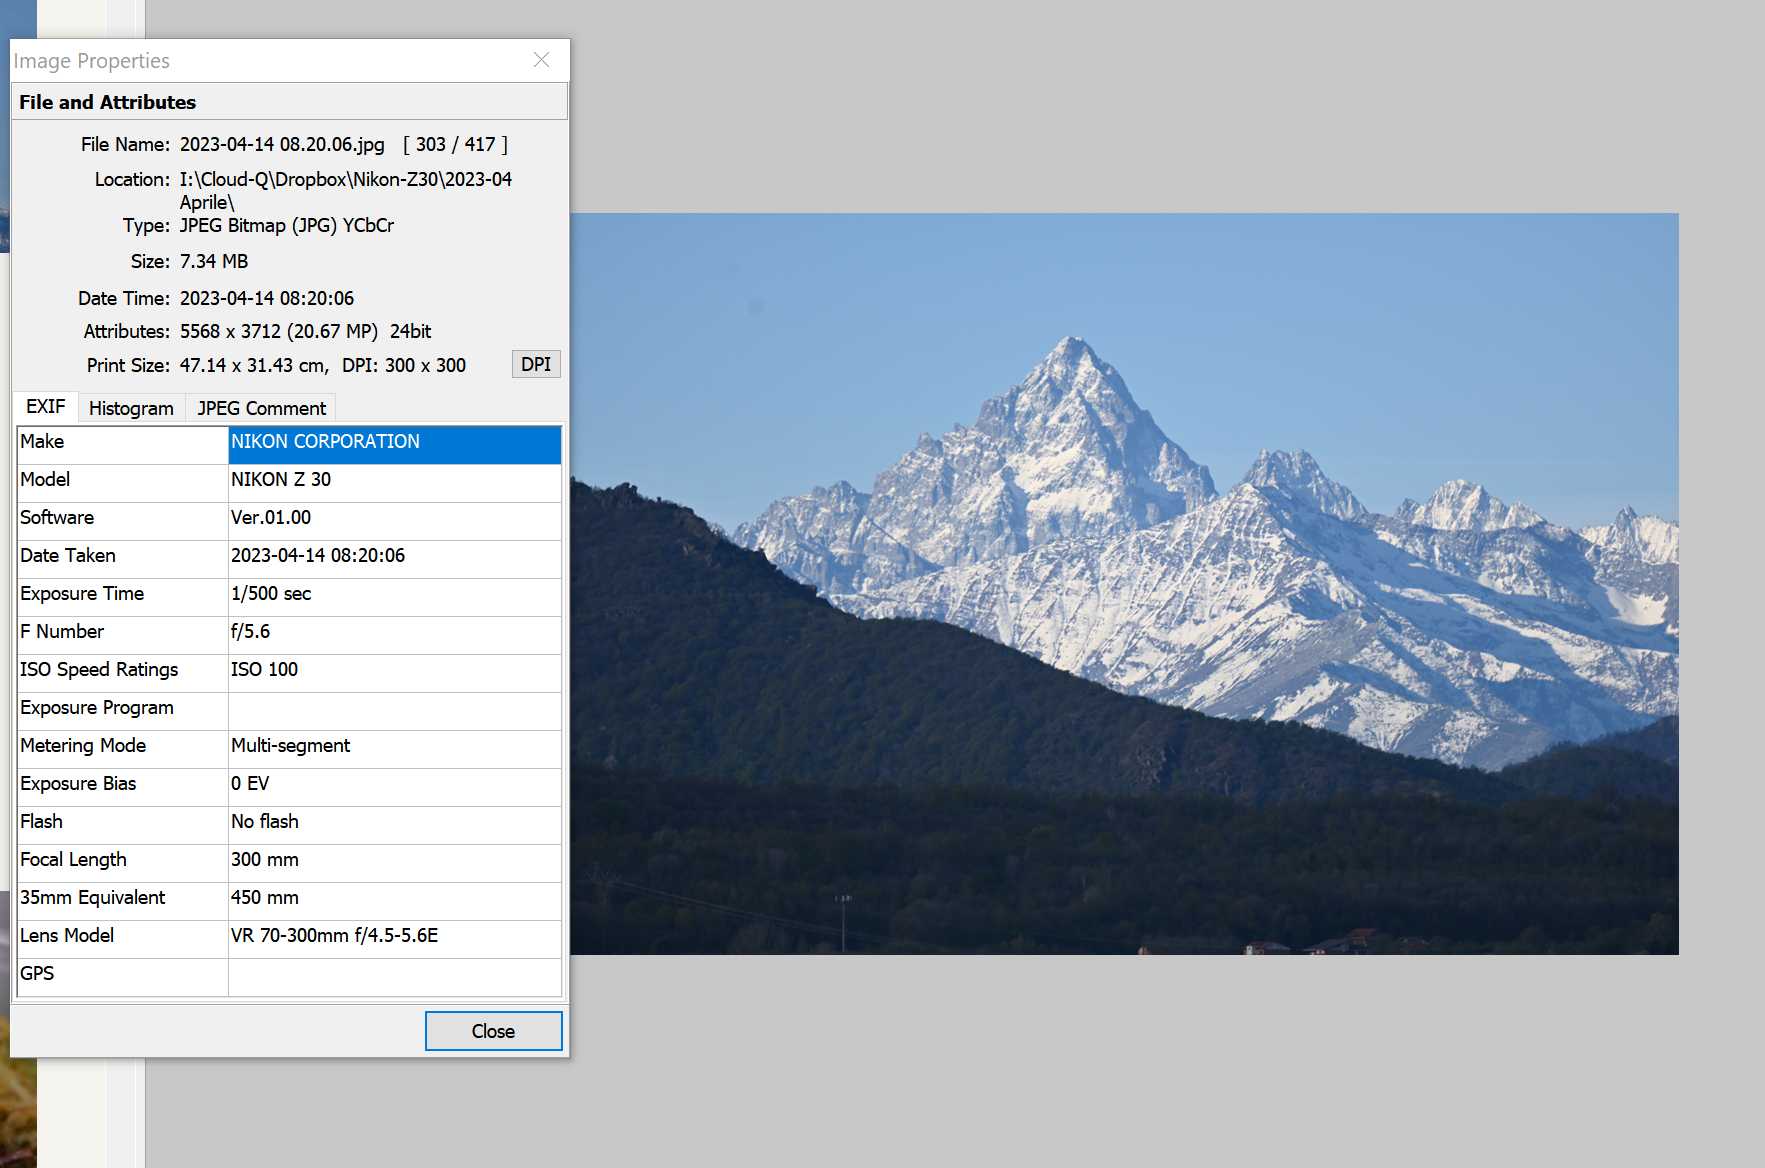1765x1168 pixels.
Task: Switch to the JPEG Comment tab
Action: click(x=261, y=408)
